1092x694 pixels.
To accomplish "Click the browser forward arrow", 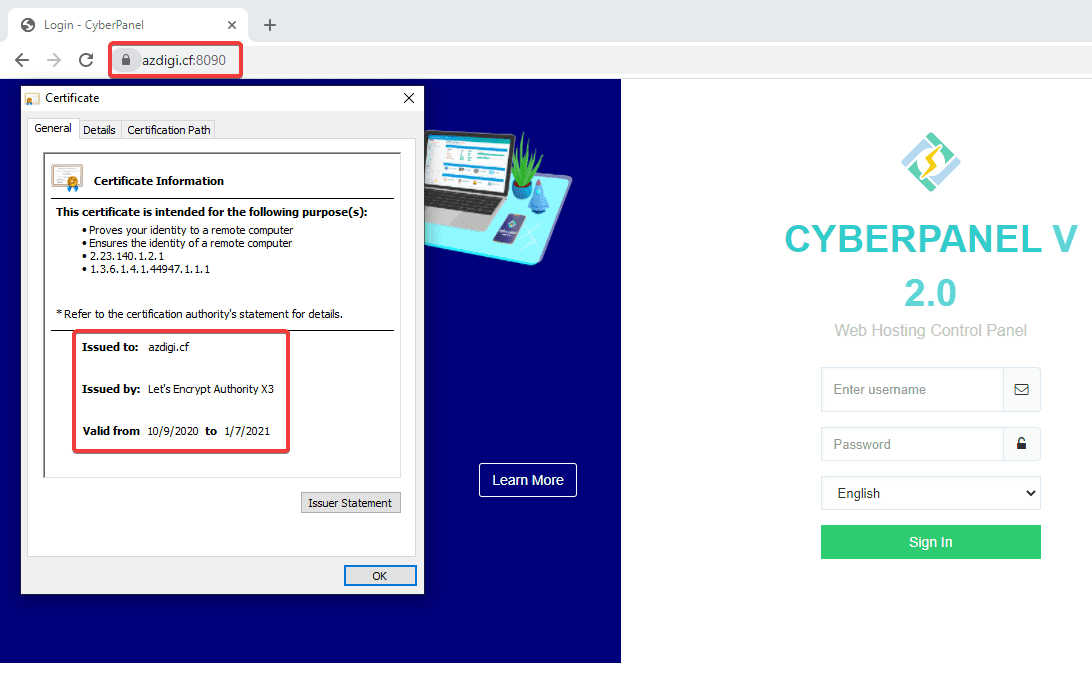I will point(54,60).
